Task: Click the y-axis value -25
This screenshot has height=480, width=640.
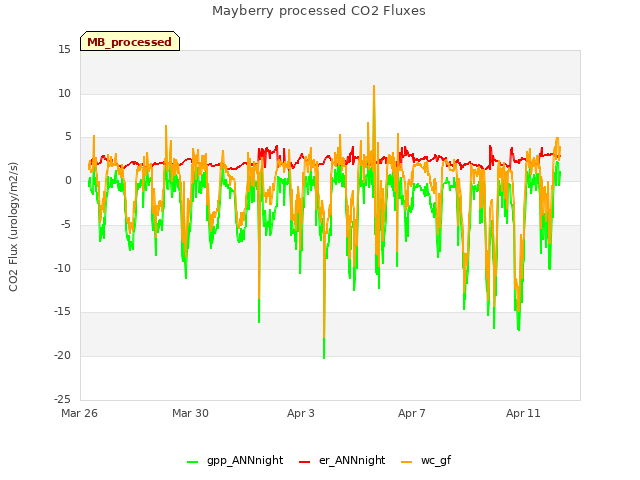Action: (63, 399)
